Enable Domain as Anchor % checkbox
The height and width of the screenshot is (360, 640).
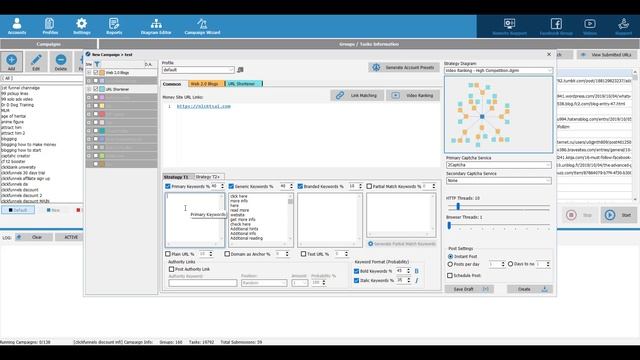(227, 254)
